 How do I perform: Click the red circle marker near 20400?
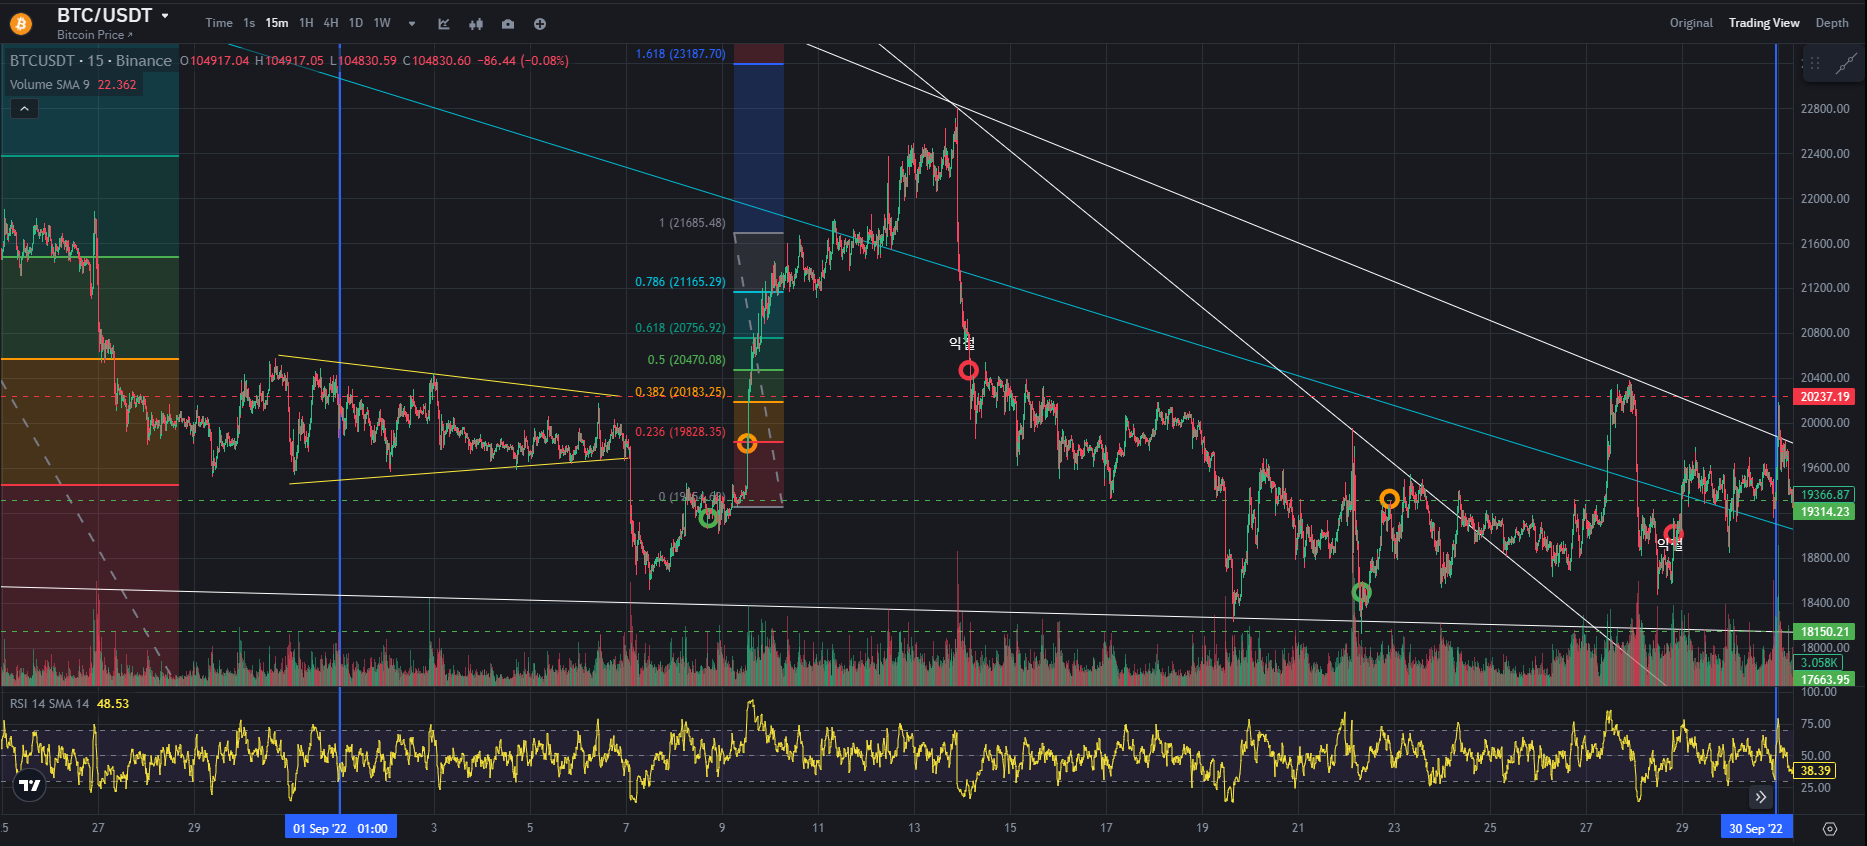pos(968,371)
